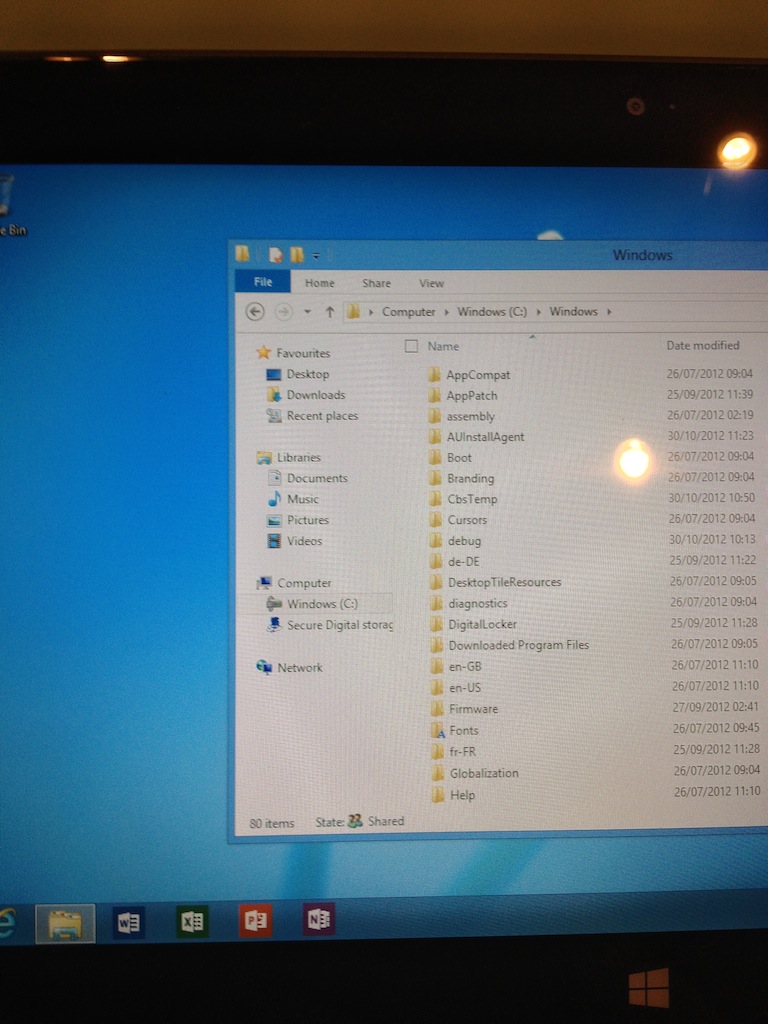Select Pictures library in sidebar
768x1024 pixels.
pyautogui.click(x=308, y=520)
